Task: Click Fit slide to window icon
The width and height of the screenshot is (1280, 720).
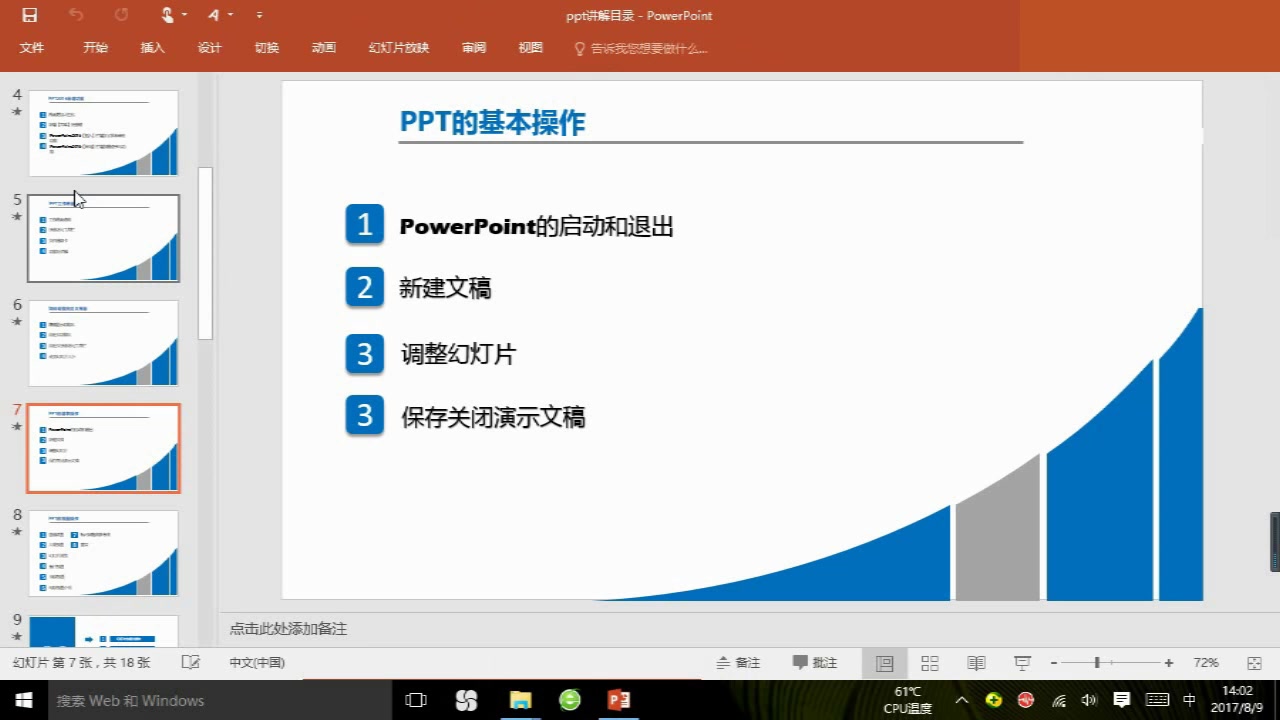Action: 1255,663
